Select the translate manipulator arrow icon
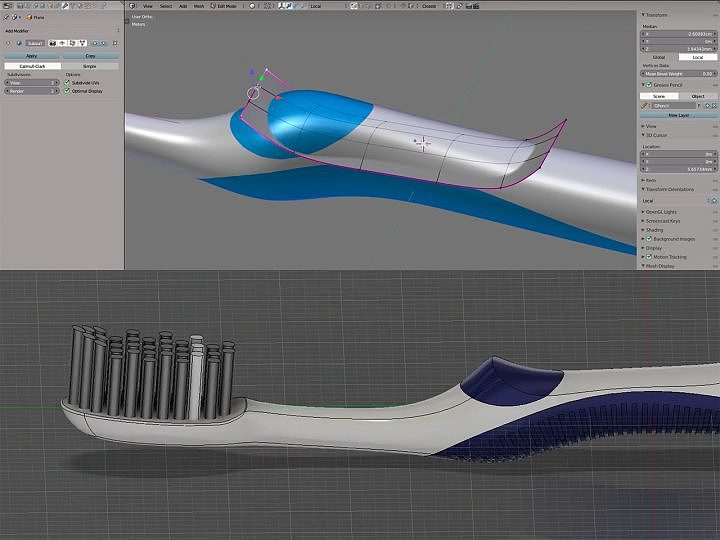This screenshot has width=720, height=540. 289,6
